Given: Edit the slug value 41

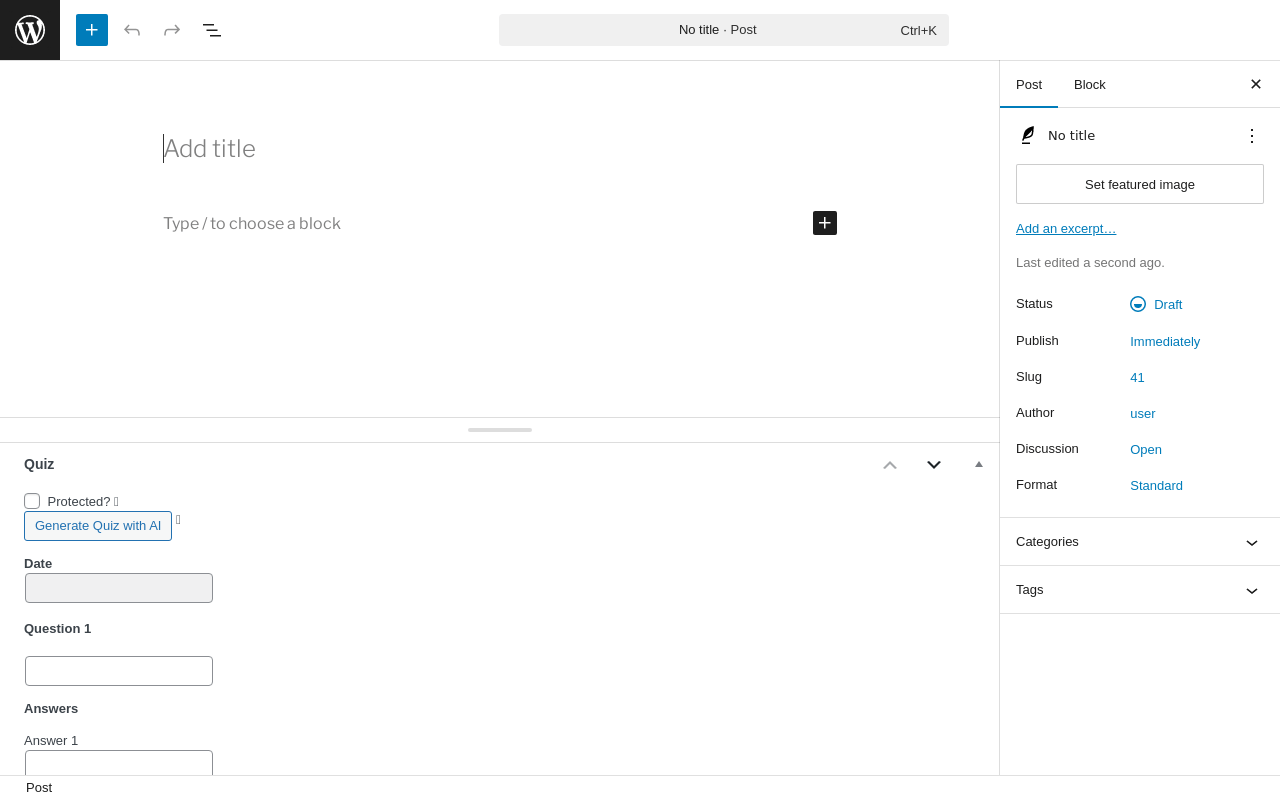Looking at the screenshot, I should pos(1137,377).
